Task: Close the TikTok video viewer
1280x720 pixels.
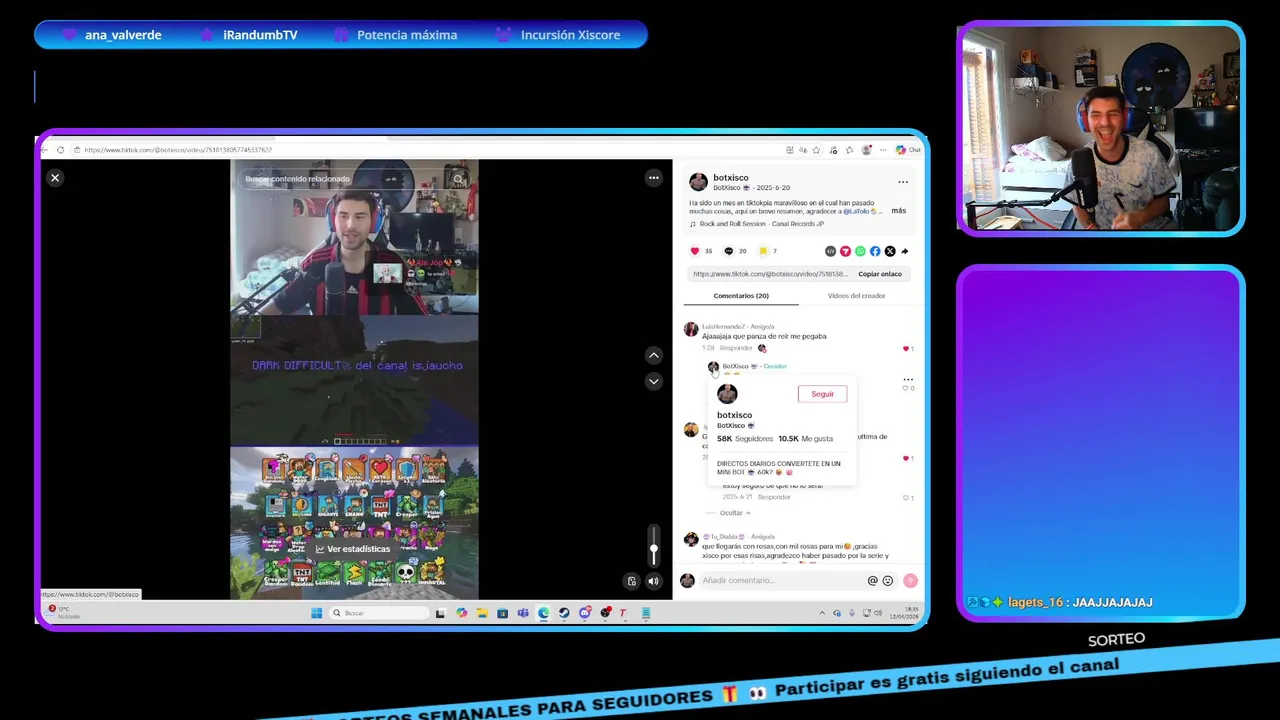Action: 55,178
